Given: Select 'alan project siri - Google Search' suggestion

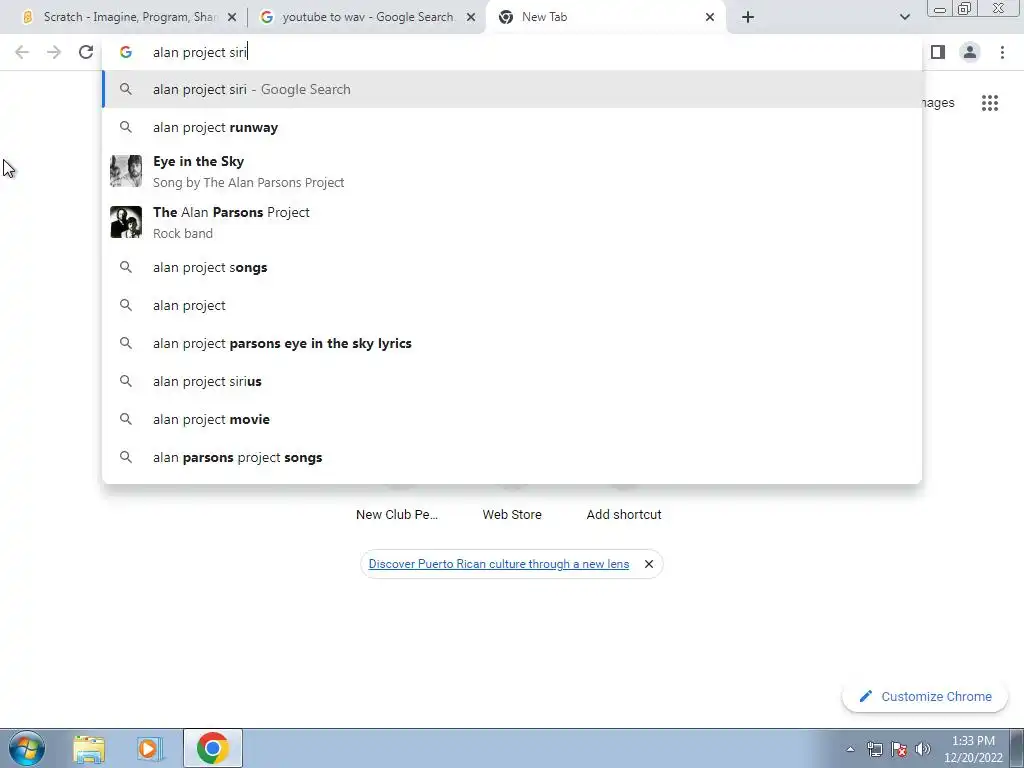Looking at the screenshot, I should click(513, 89).
